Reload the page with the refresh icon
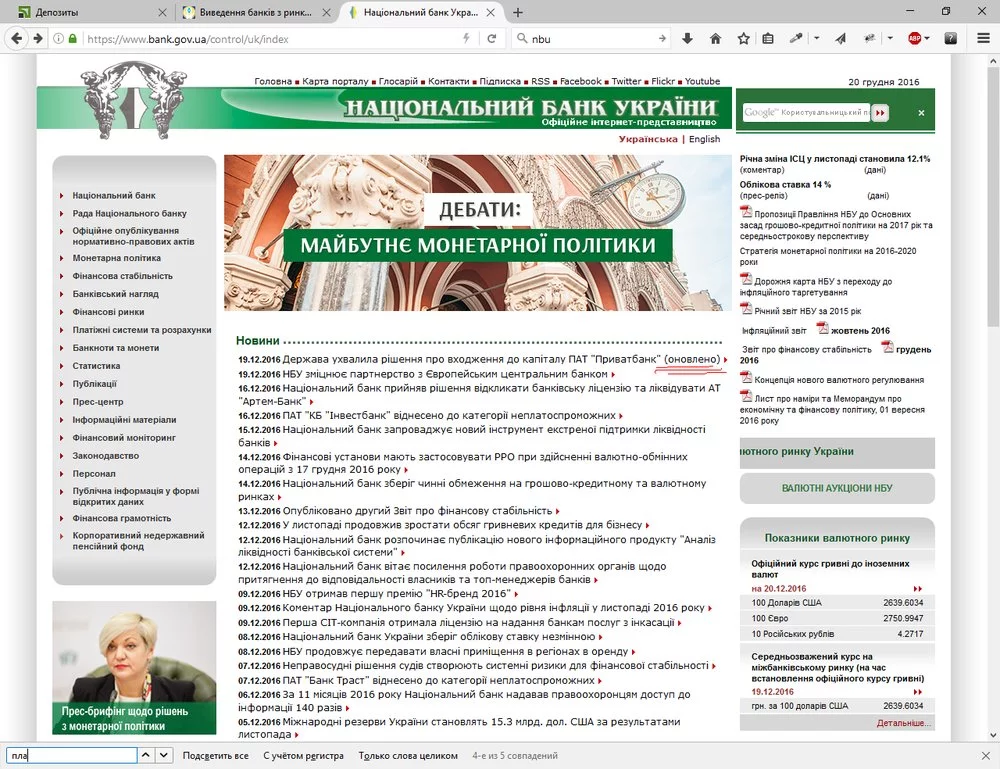Image resolution: width=1000 pixels, height=769 pixels. [492, 39]
